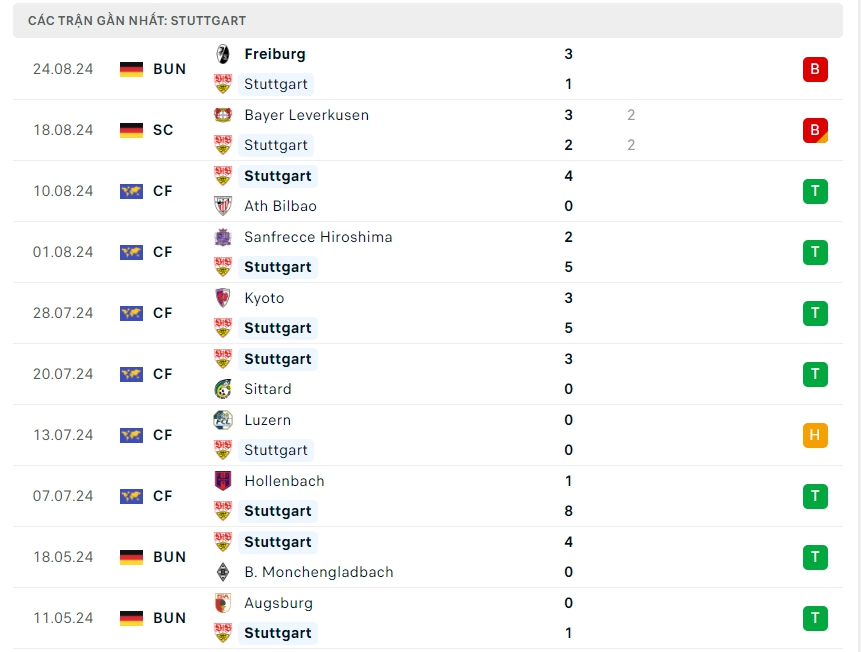Click the Ath Bilbao crest icon

(x=223, y=206)
